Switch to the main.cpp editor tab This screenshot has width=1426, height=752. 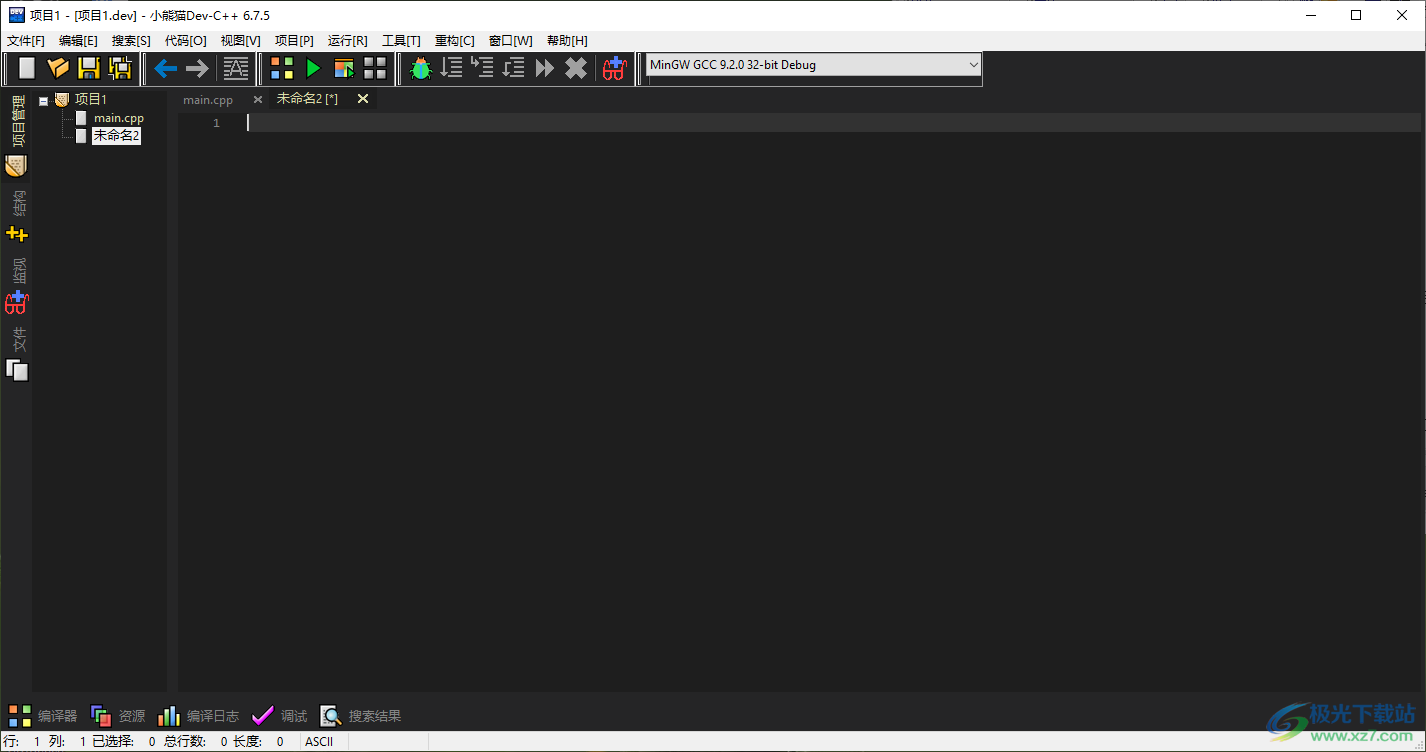[x=208, y=99]
